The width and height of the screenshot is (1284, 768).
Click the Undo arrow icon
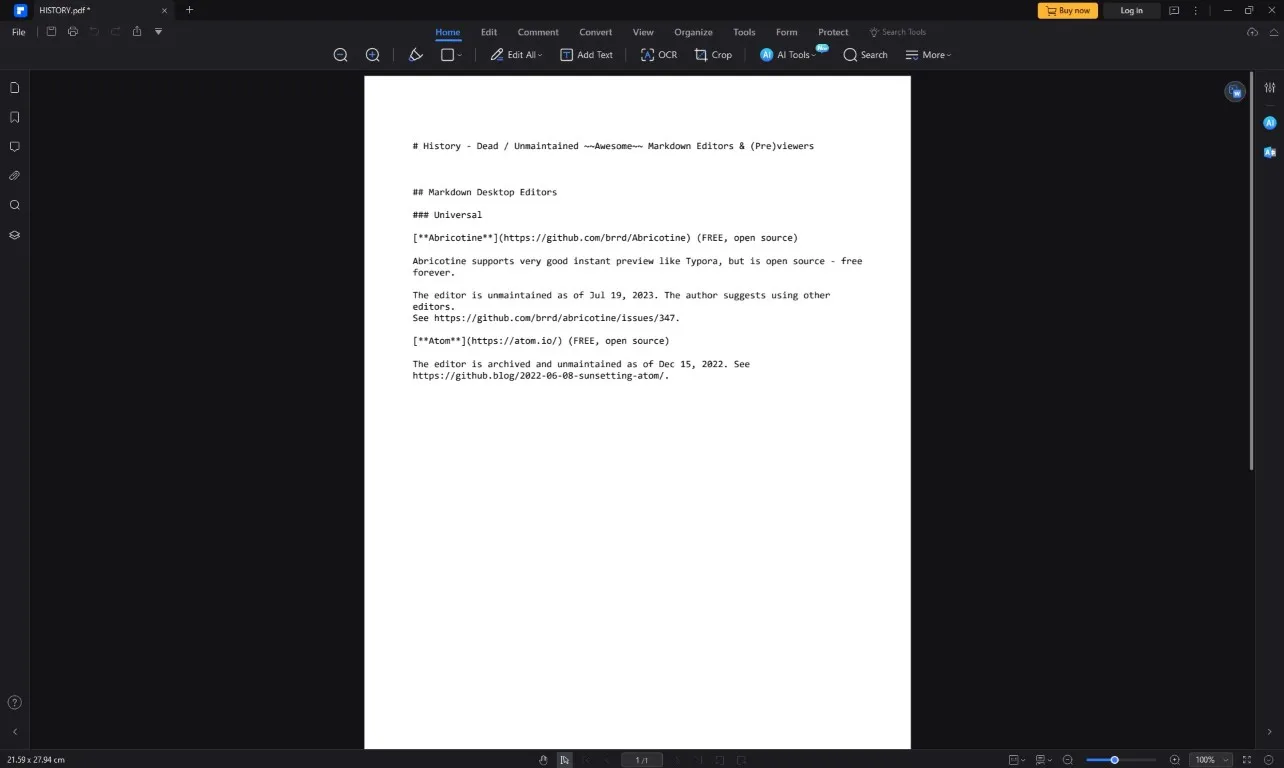point(94,32)
